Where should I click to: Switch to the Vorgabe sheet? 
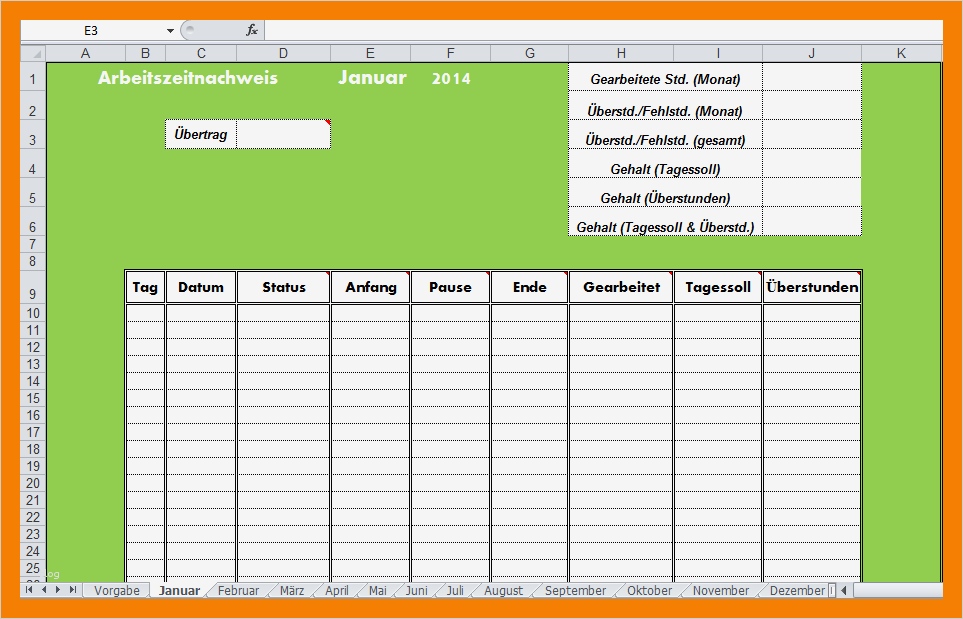[x=115, y=590]
